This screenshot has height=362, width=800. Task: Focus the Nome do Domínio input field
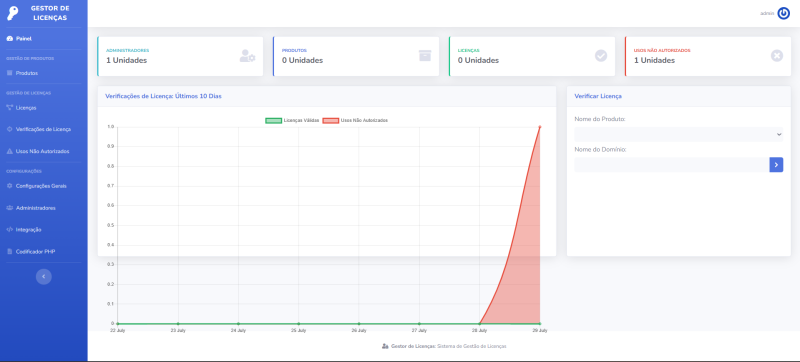671,165
